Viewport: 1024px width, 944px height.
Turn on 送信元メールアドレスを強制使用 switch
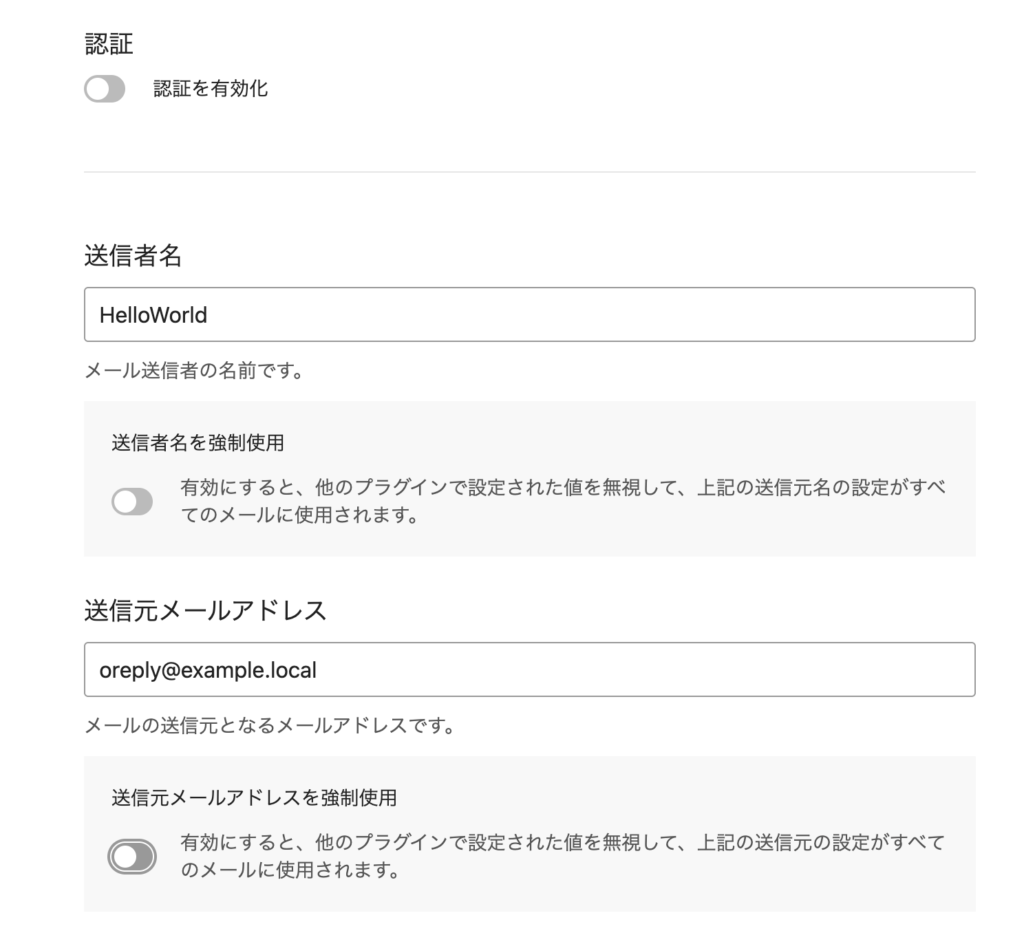(x=132, y=857)
